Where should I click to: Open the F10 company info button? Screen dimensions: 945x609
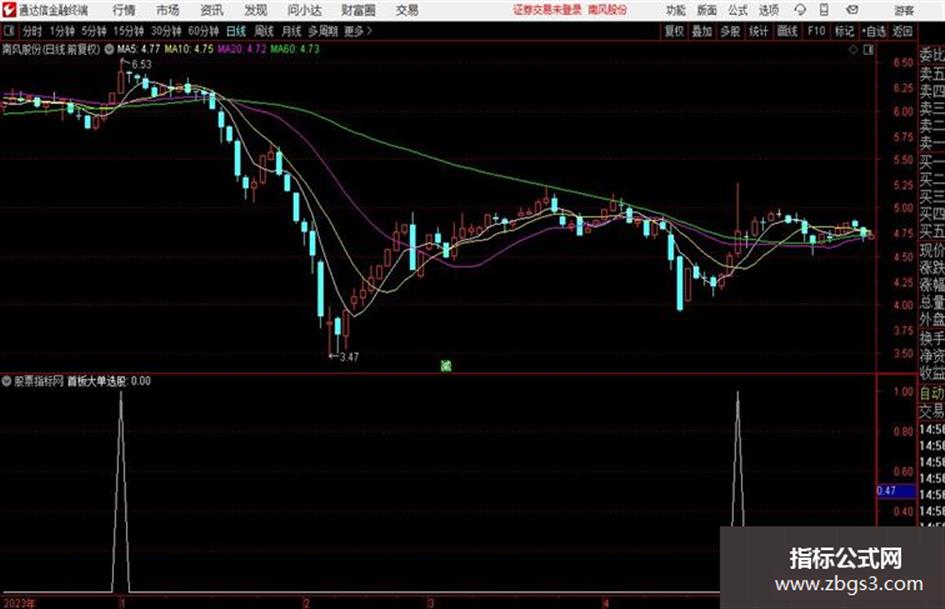816,31
